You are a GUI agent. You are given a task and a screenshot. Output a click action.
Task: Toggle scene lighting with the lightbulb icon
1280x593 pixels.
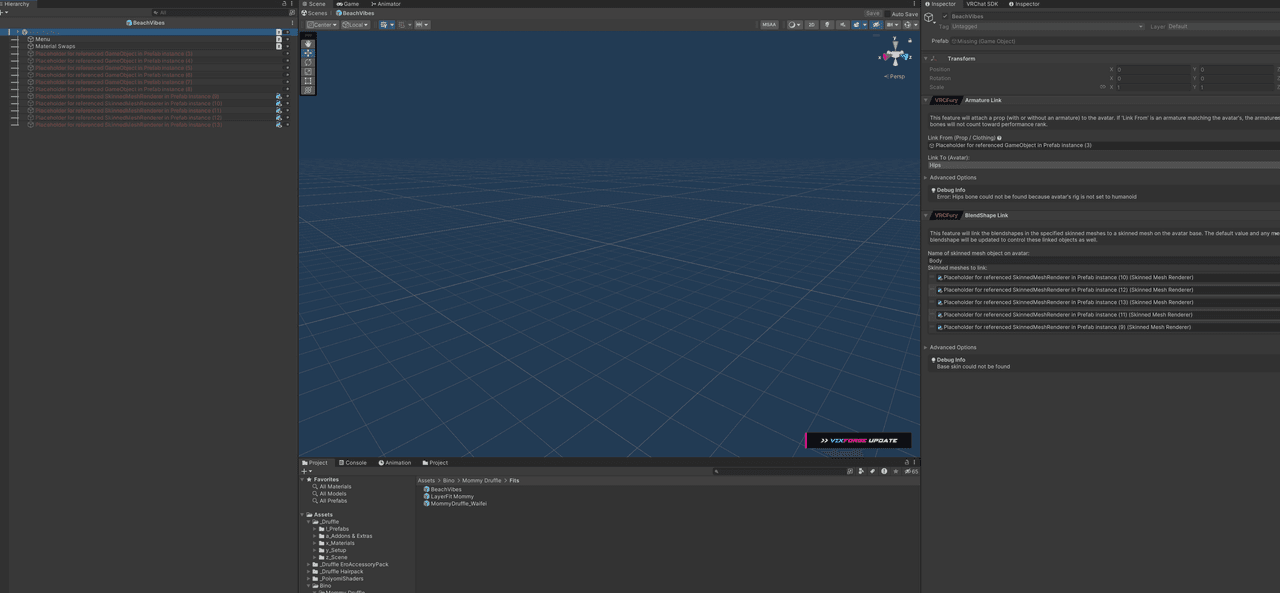(x=827, y=24)
